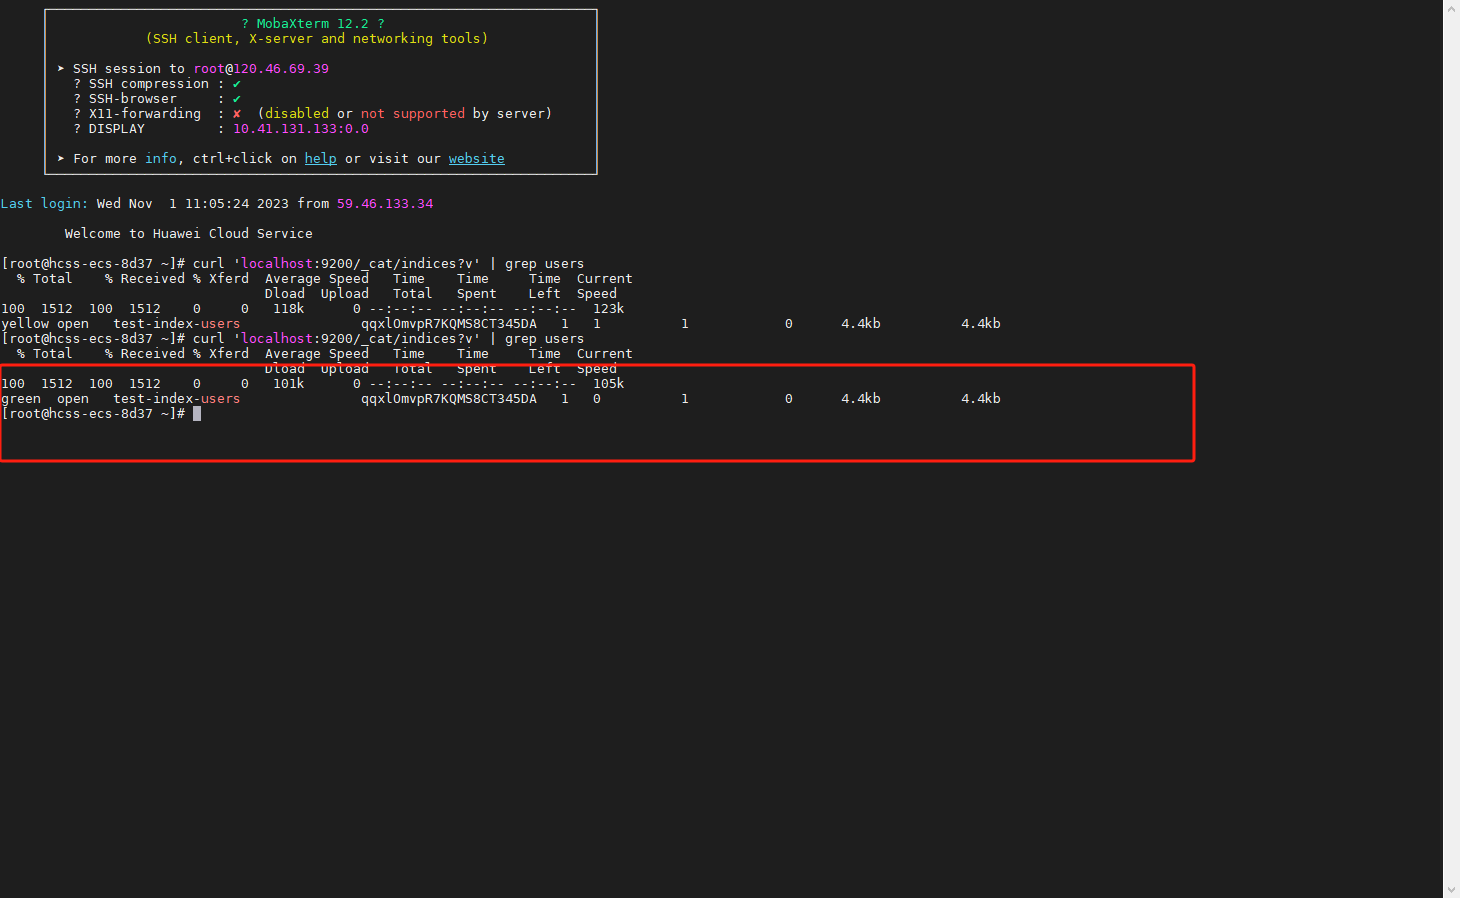Click test-index-users in the yellow row
Viewport: 1460px width, 898px height.
[x=177, y=324]
